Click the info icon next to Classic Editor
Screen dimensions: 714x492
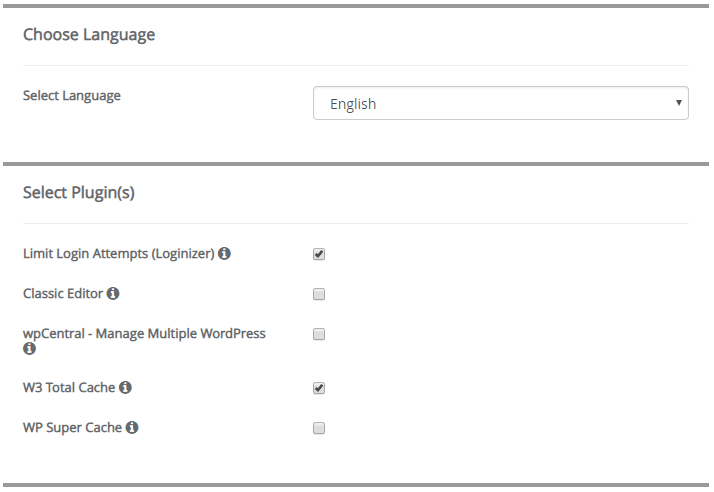113,293
